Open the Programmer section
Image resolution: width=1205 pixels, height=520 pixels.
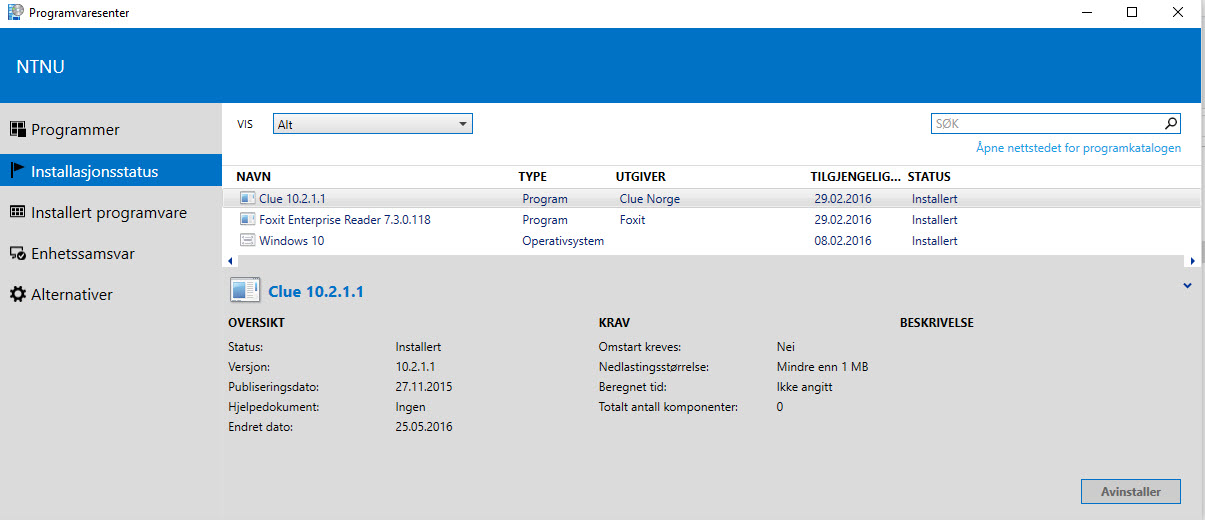tap(111, 130)
